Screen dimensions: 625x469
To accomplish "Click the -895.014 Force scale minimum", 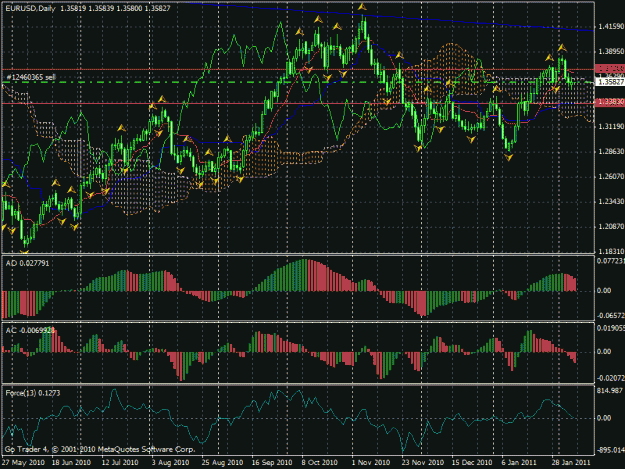I will [x=610, y=450].
